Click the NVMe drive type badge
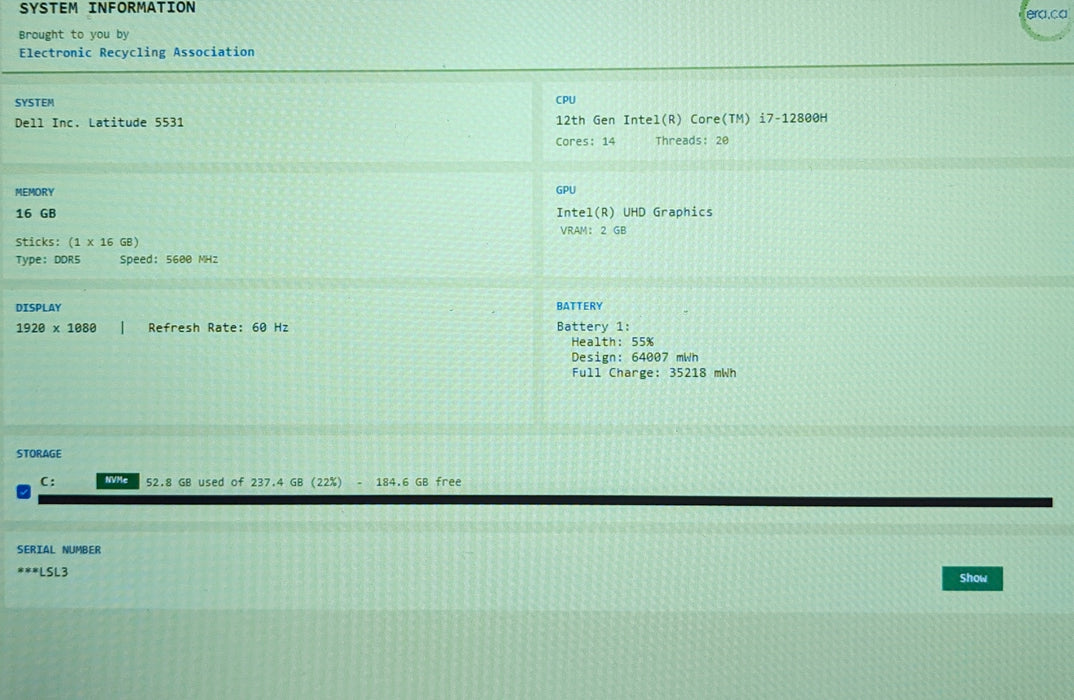 tap(117, 481)
